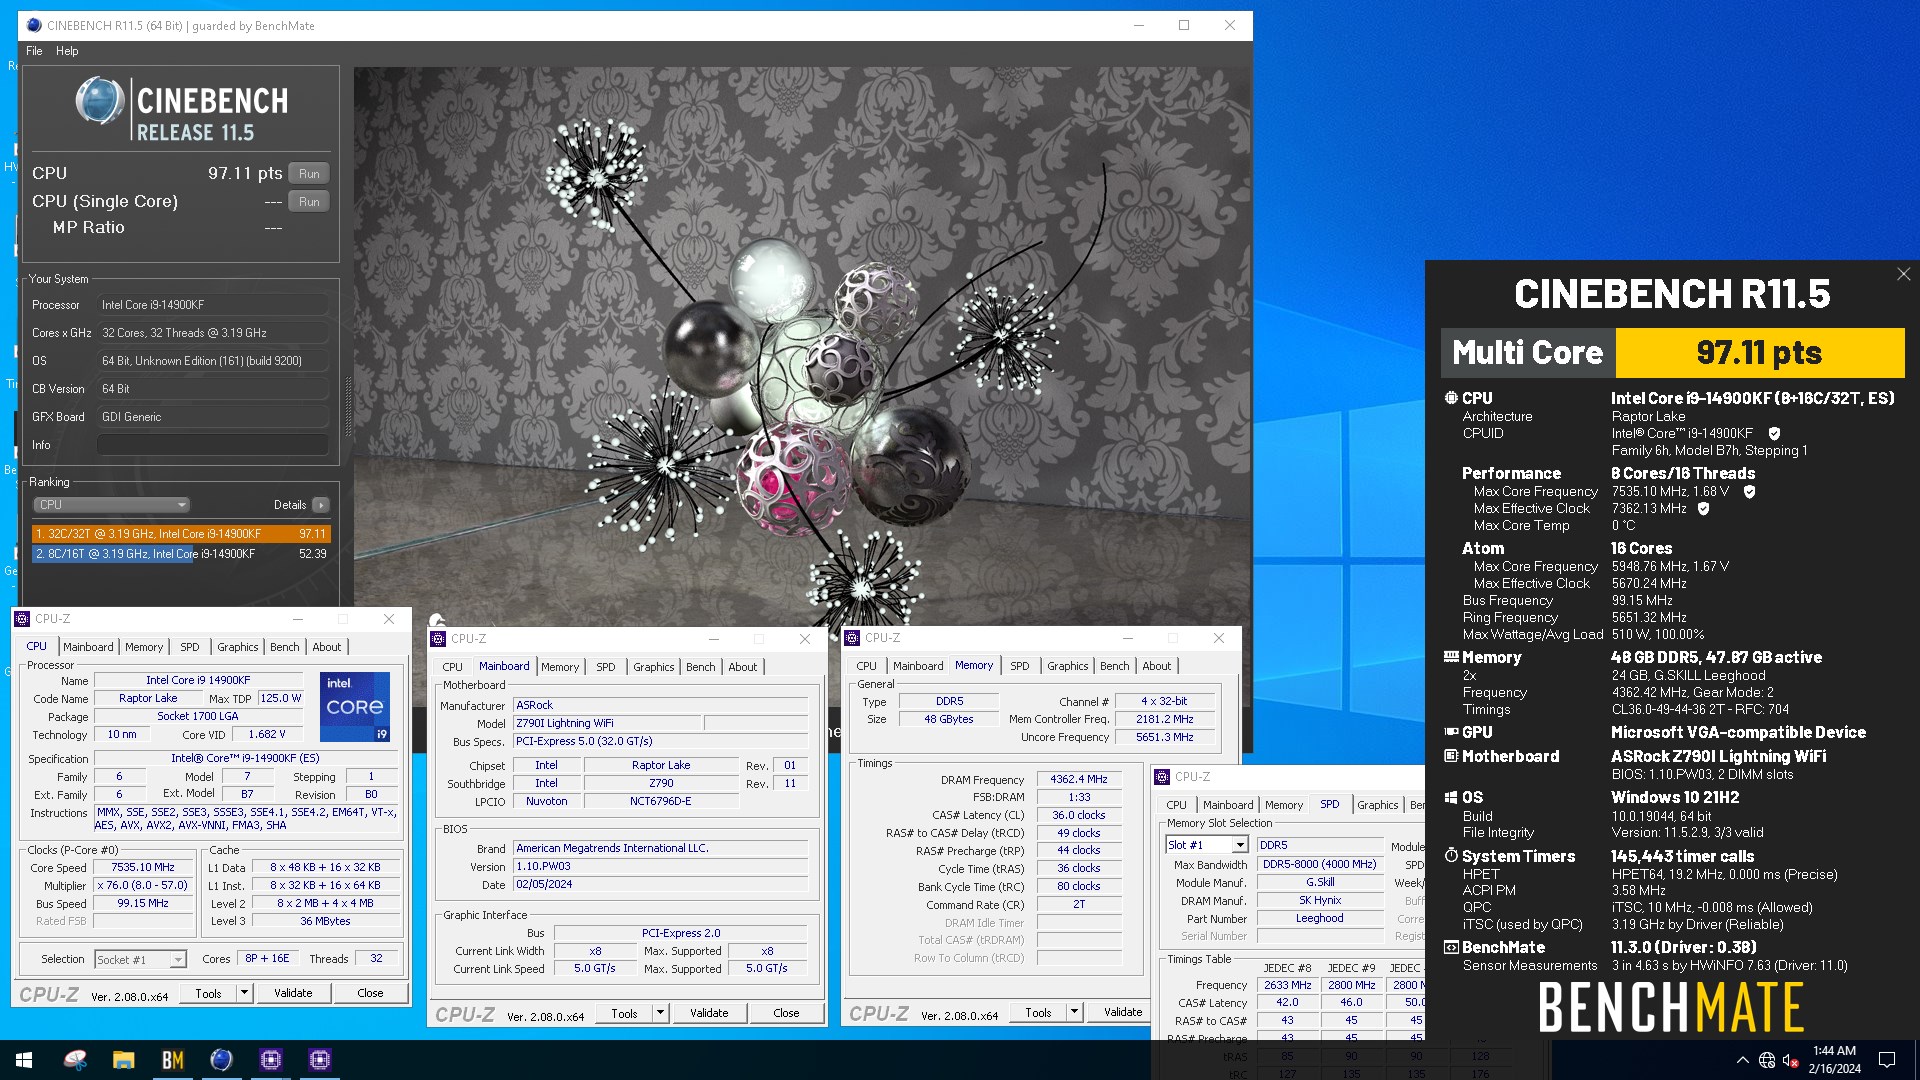The image size is (1920, 1080).
Task: Switch to Cinebench via taskbar sphere icon
Action: click(221, 1060)
